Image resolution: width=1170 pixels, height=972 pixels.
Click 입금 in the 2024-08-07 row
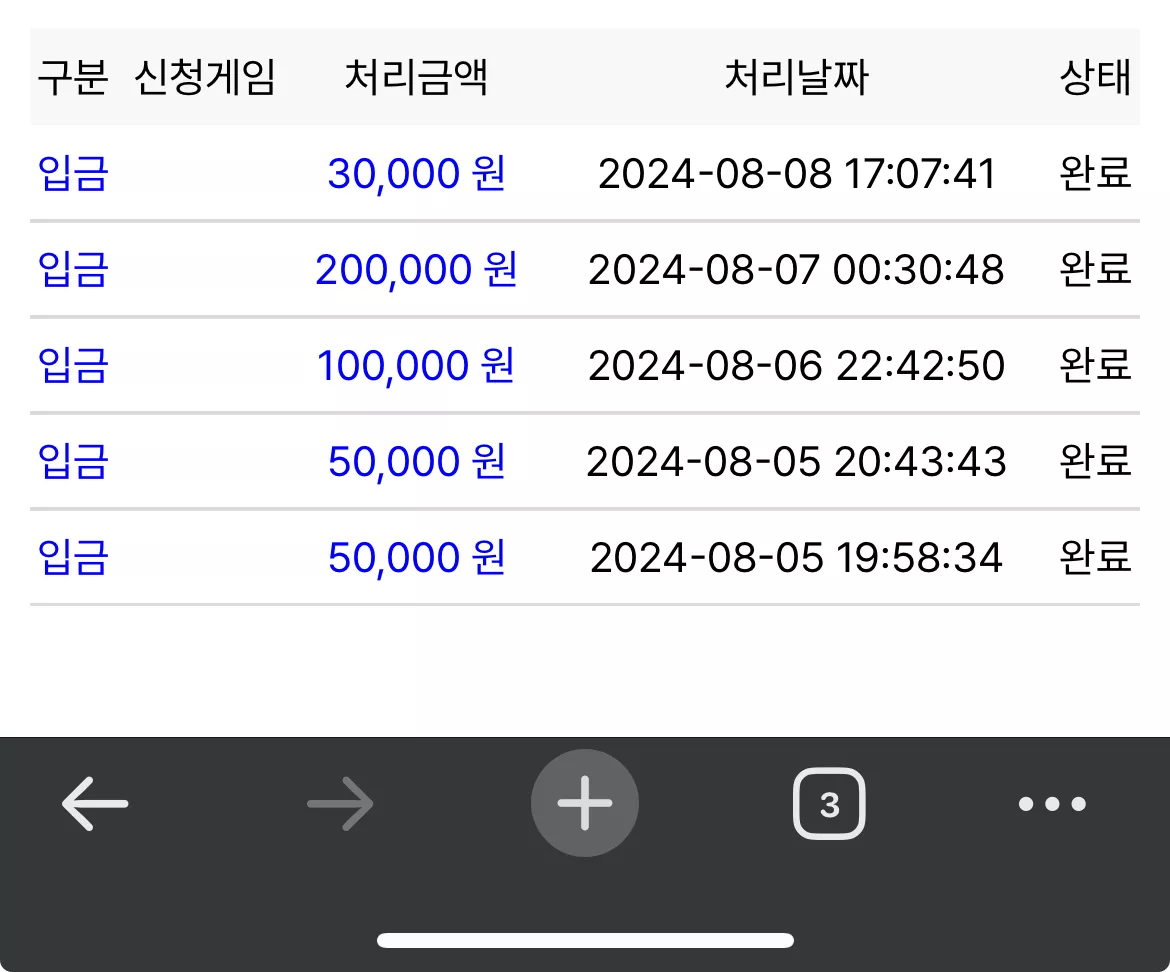tap(73, 269)
